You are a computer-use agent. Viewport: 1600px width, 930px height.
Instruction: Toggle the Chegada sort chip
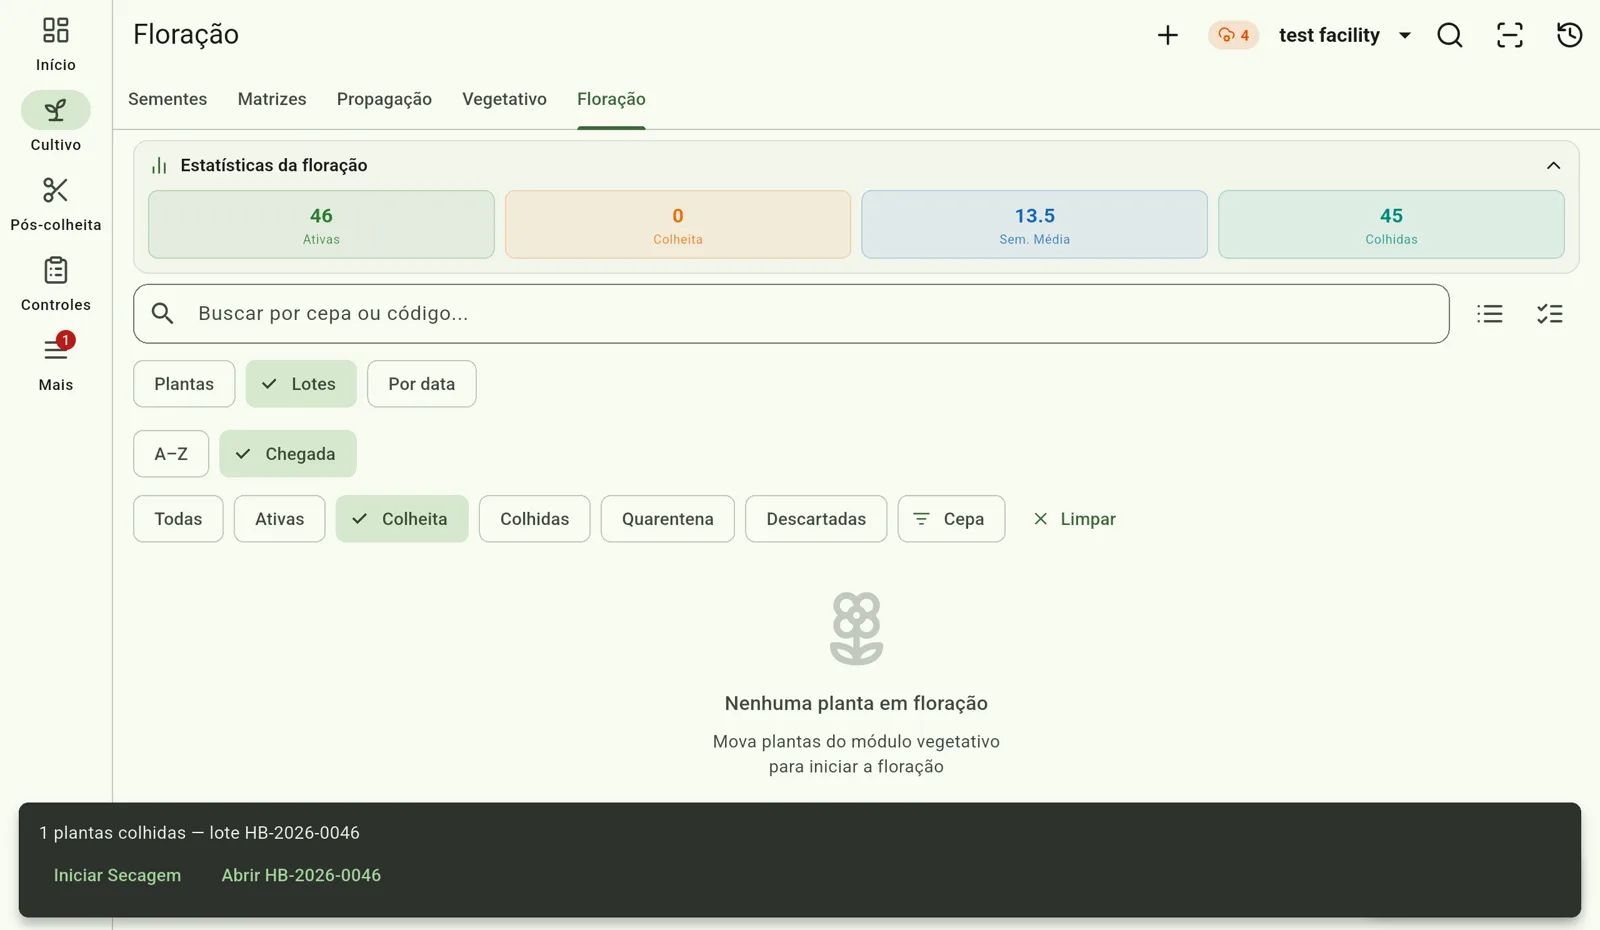288,454
